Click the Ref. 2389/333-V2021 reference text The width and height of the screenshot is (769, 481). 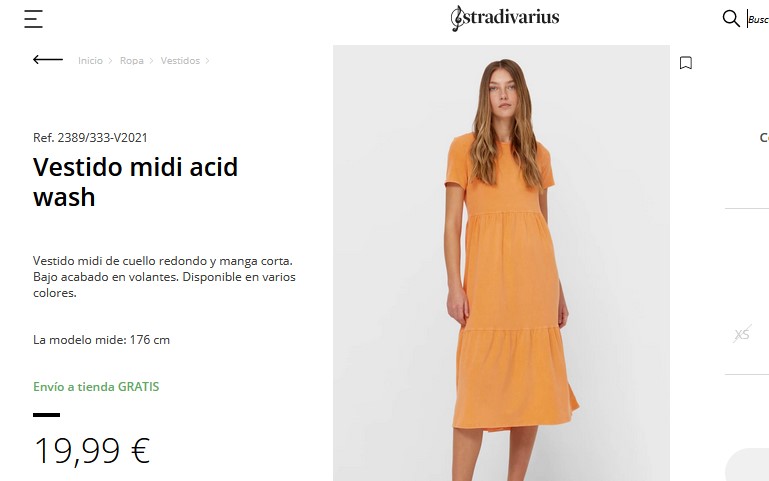90,138
